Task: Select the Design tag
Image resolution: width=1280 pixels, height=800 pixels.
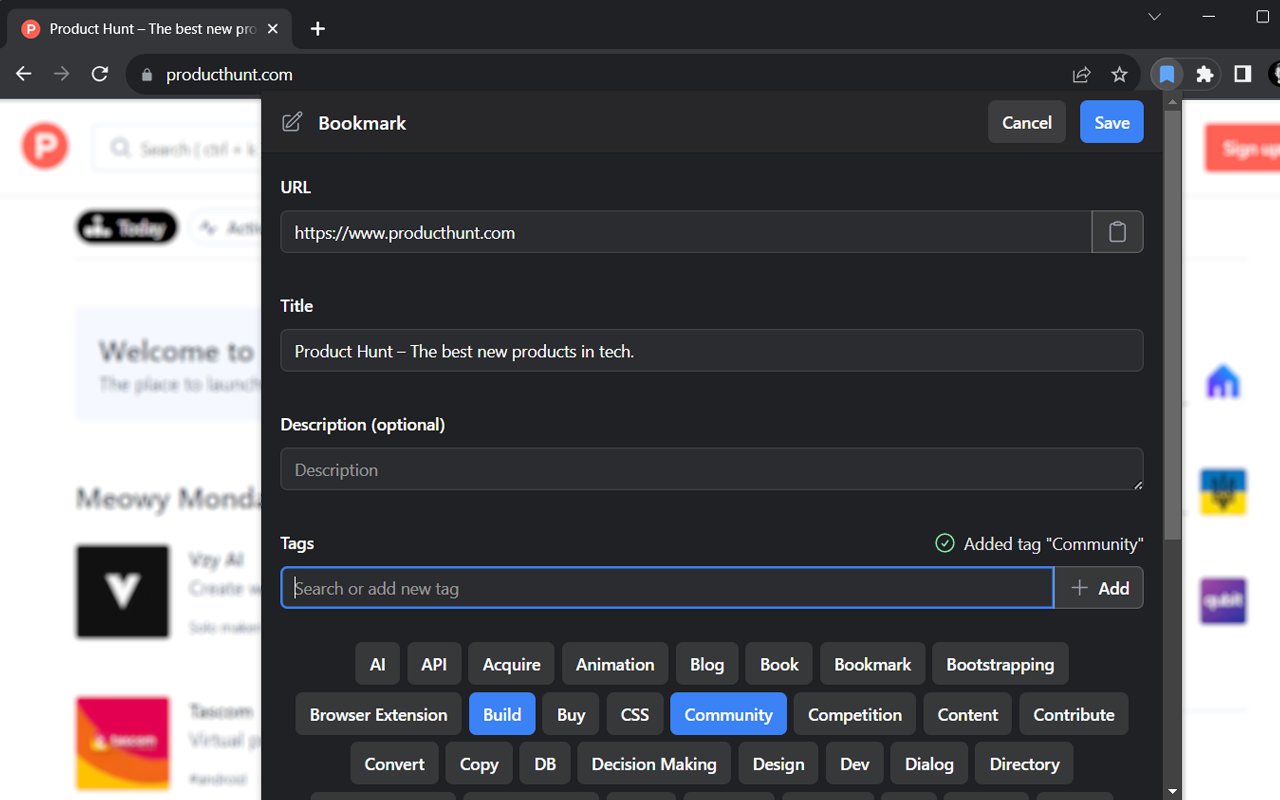Action: (x=778, y=763)
